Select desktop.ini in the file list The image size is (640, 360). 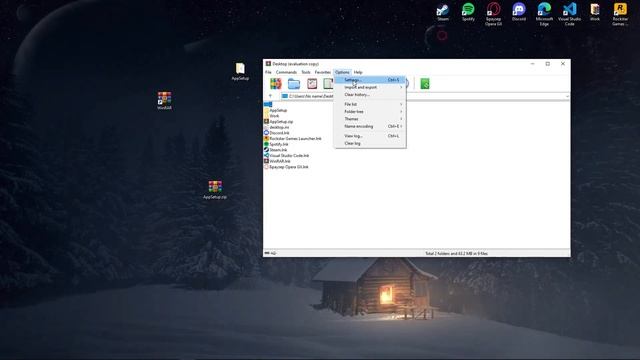point(276,127)
